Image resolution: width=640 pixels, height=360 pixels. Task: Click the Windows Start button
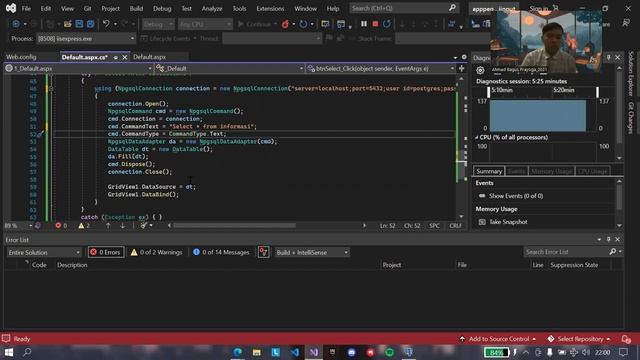pyautogui.click(x=8, y=352)
